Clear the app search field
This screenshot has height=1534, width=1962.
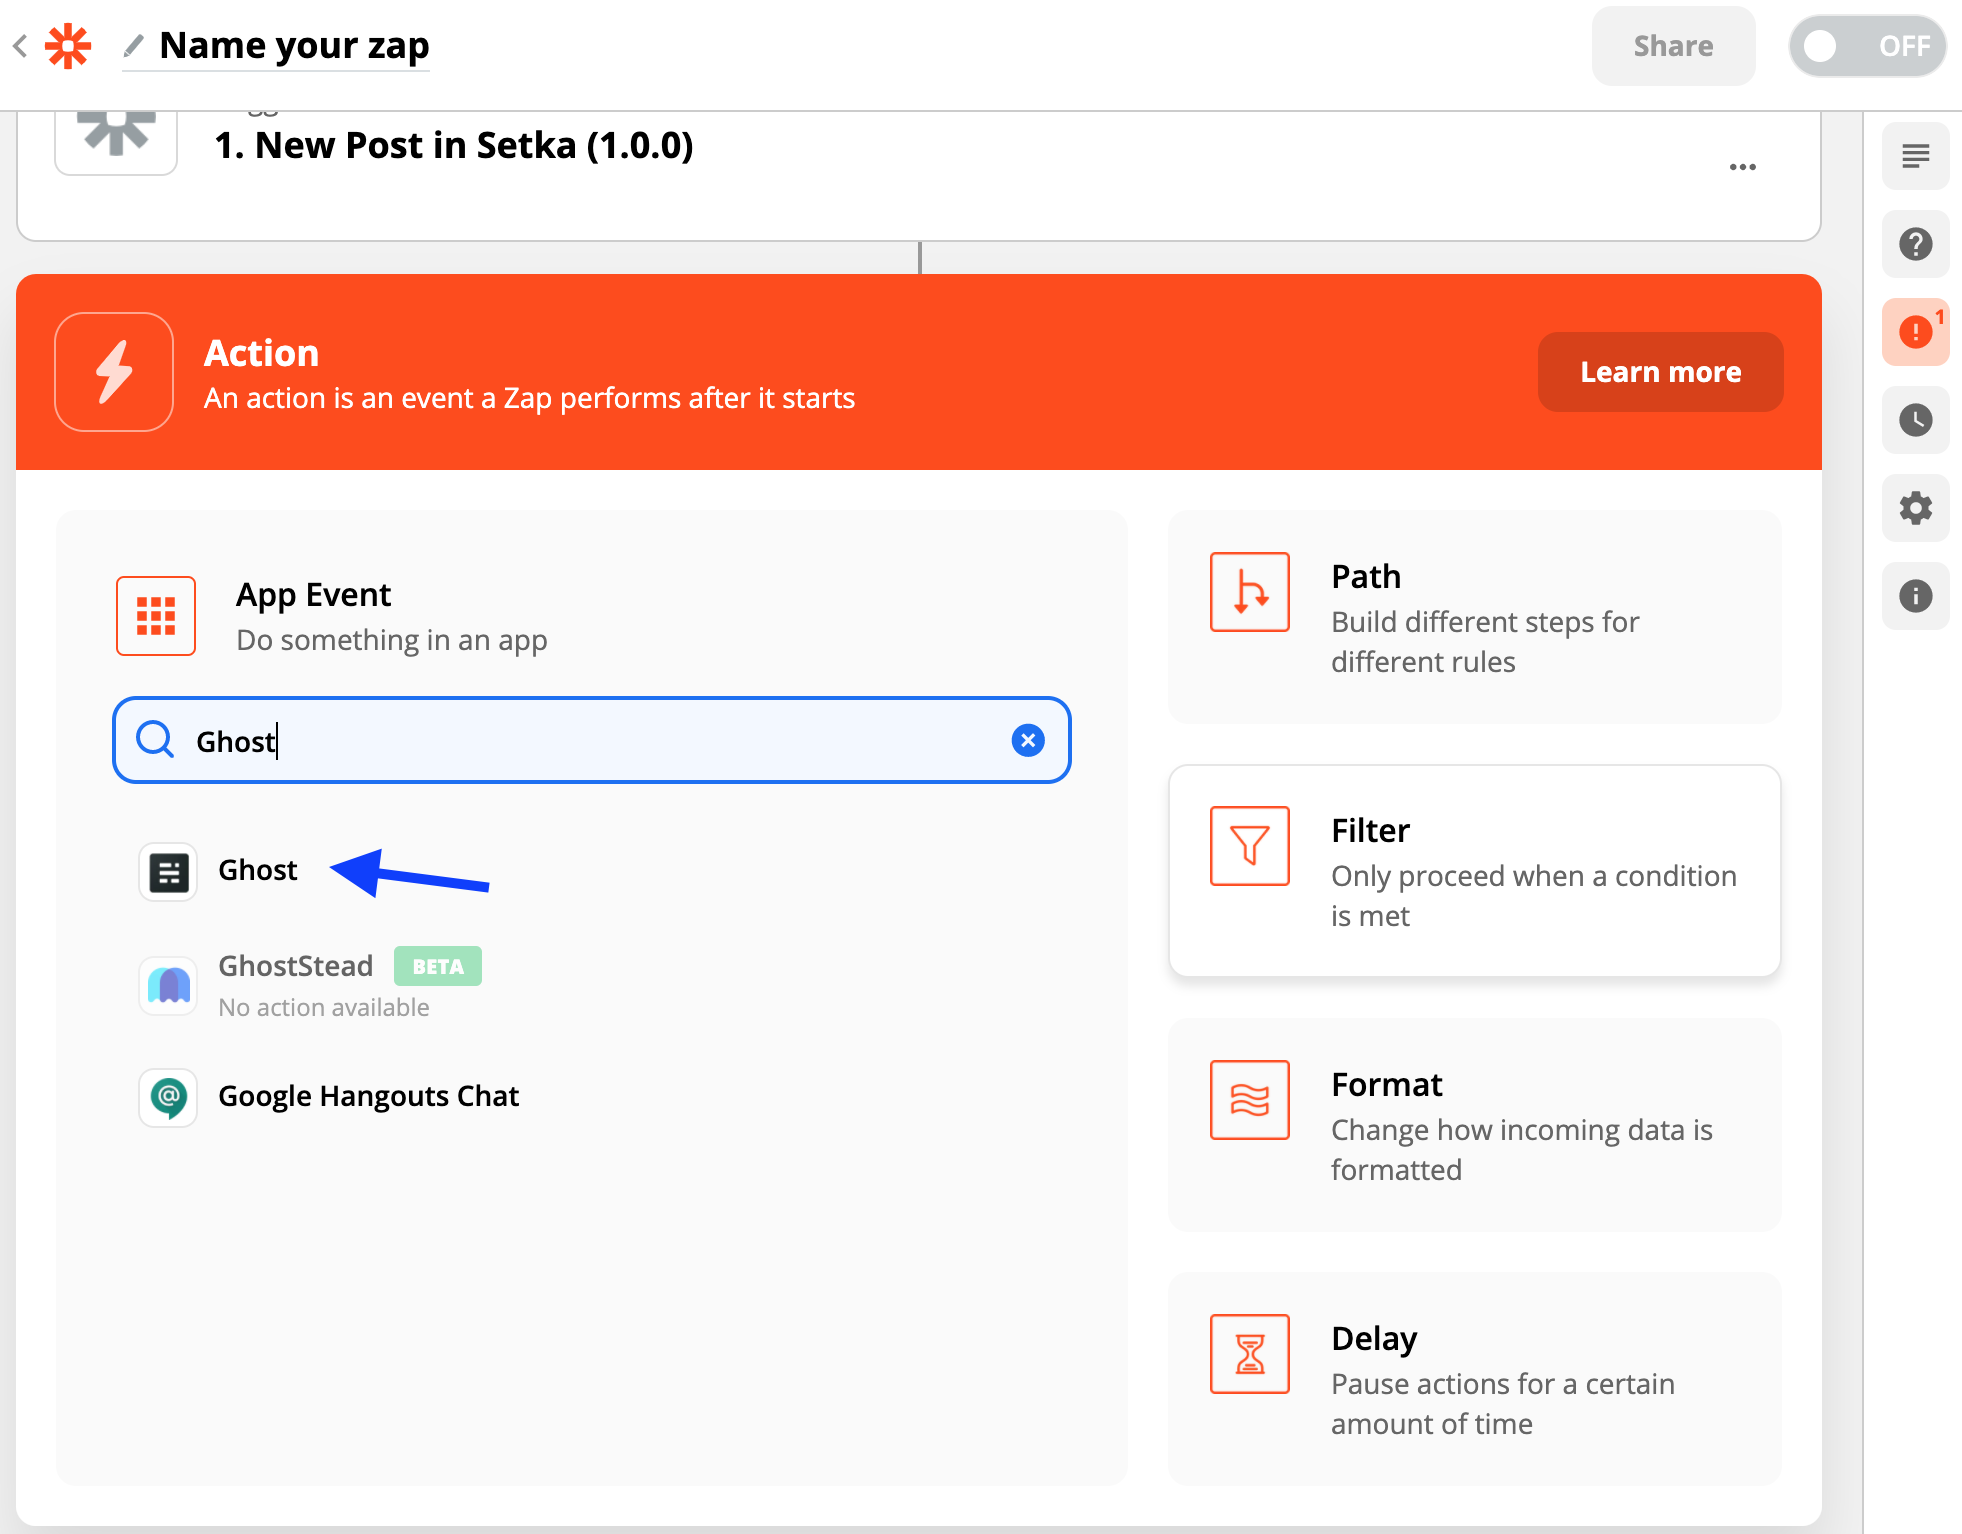coord(1027,741)
